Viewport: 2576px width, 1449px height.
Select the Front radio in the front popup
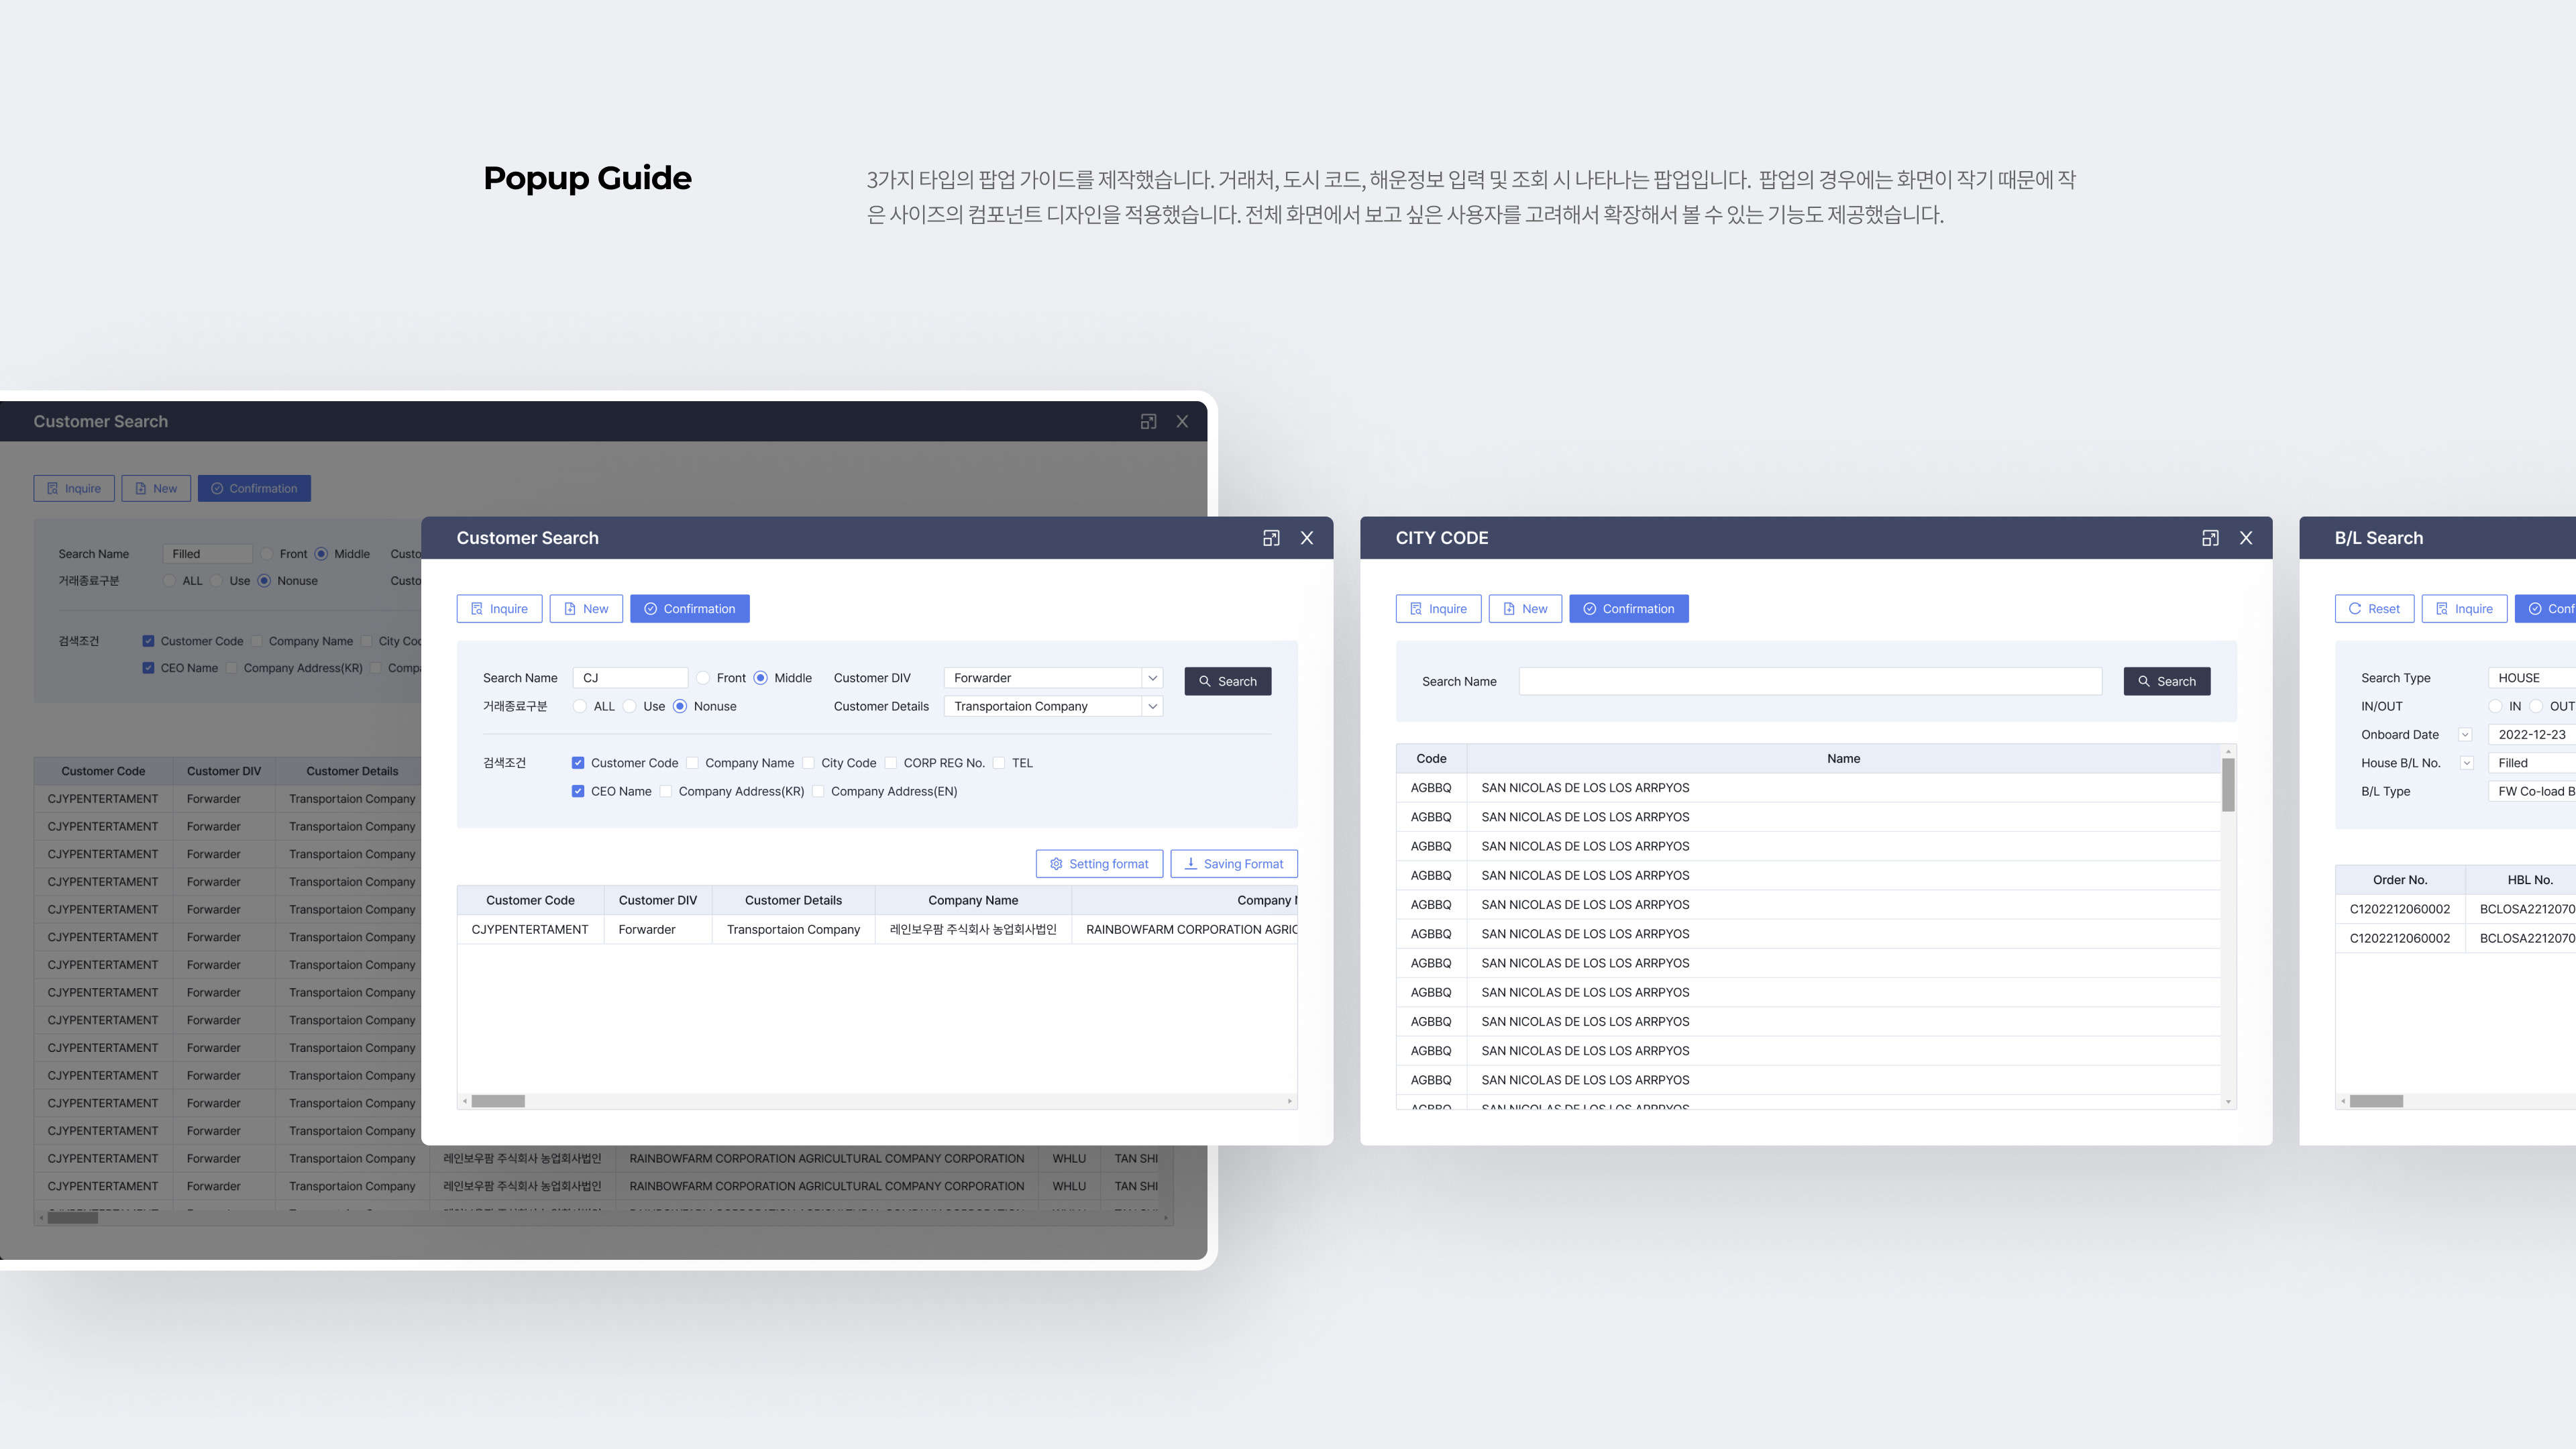tap(703, 678)
